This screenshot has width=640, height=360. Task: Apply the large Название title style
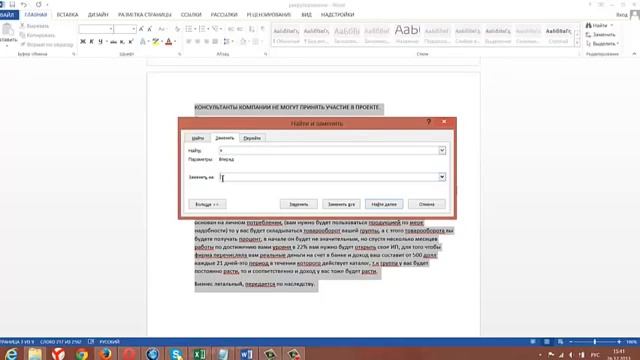tap(407, 35)
